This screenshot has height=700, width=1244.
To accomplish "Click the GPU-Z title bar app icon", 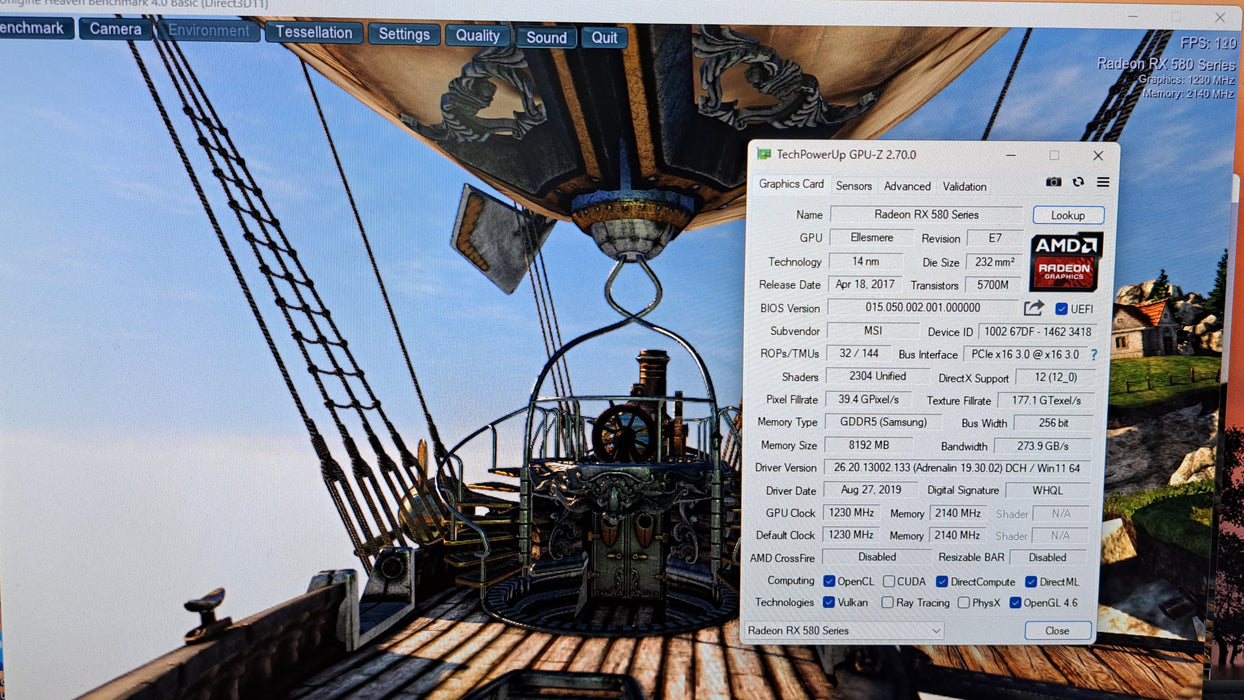I will (x=764, y=154).
